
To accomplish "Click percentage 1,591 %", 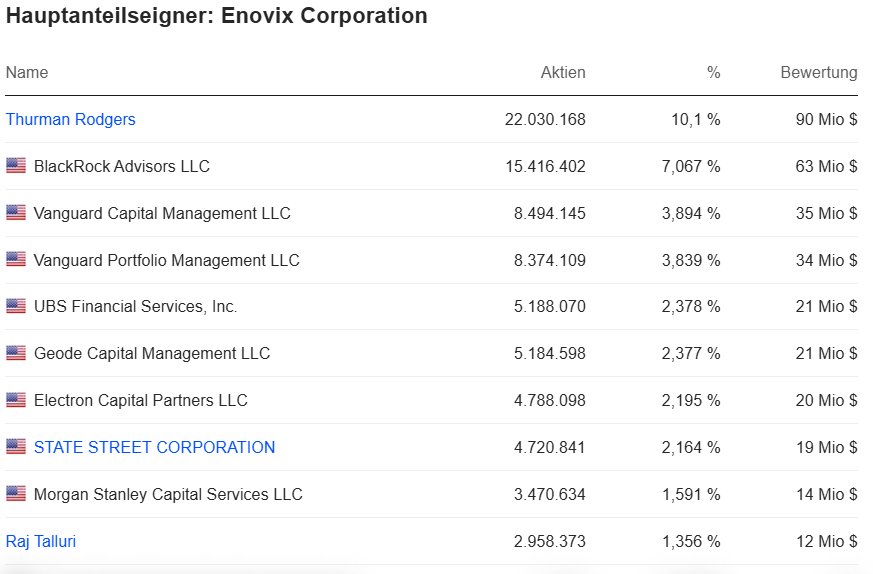I will coord(691,494).
